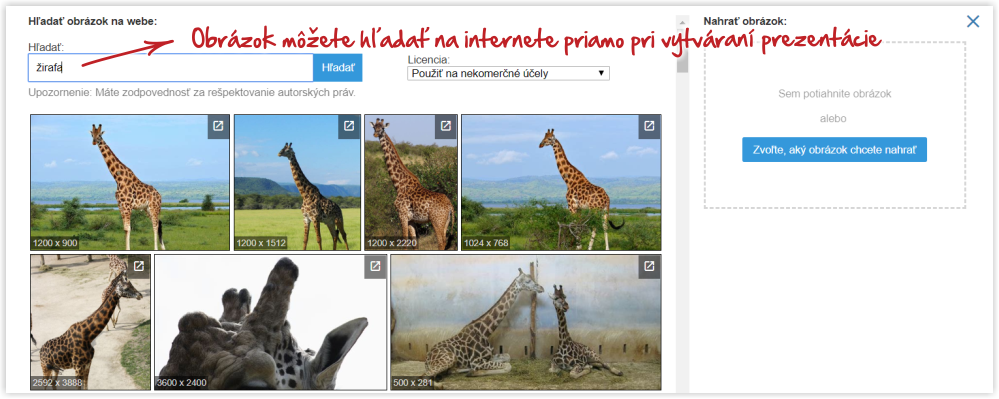Choose the 1200 x 2220 giraffe thumbnail
999x399 pixels.
point(411,182)
